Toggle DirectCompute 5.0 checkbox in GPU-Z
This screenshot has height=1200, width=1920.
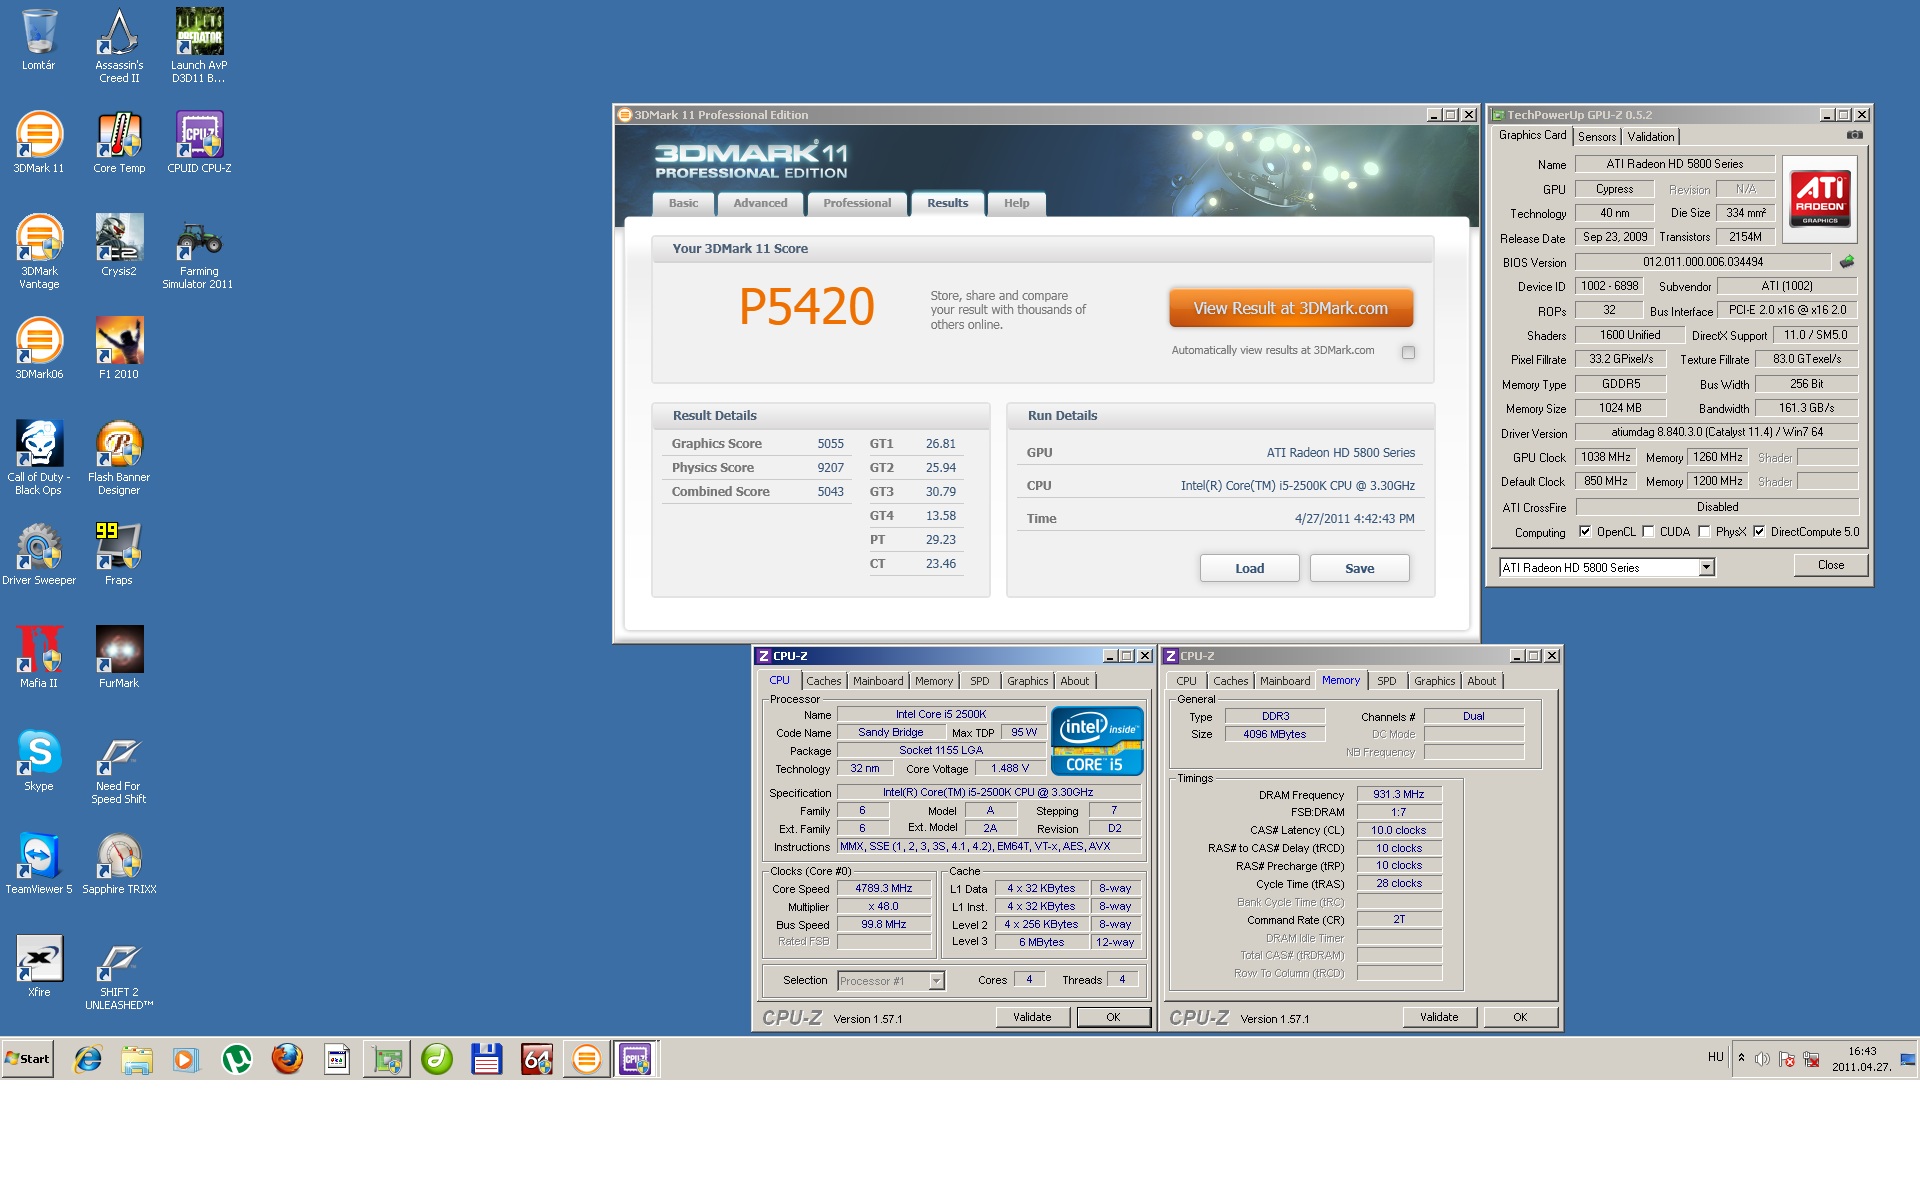tap(1759, 532)
